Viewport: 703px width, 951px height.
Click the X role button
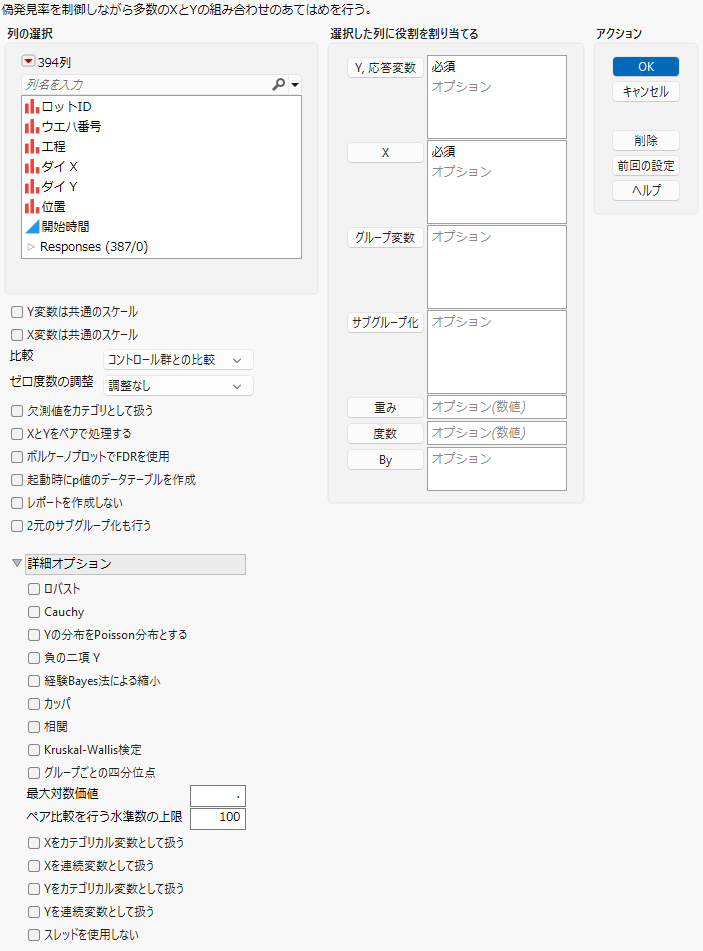click(385, 153)
